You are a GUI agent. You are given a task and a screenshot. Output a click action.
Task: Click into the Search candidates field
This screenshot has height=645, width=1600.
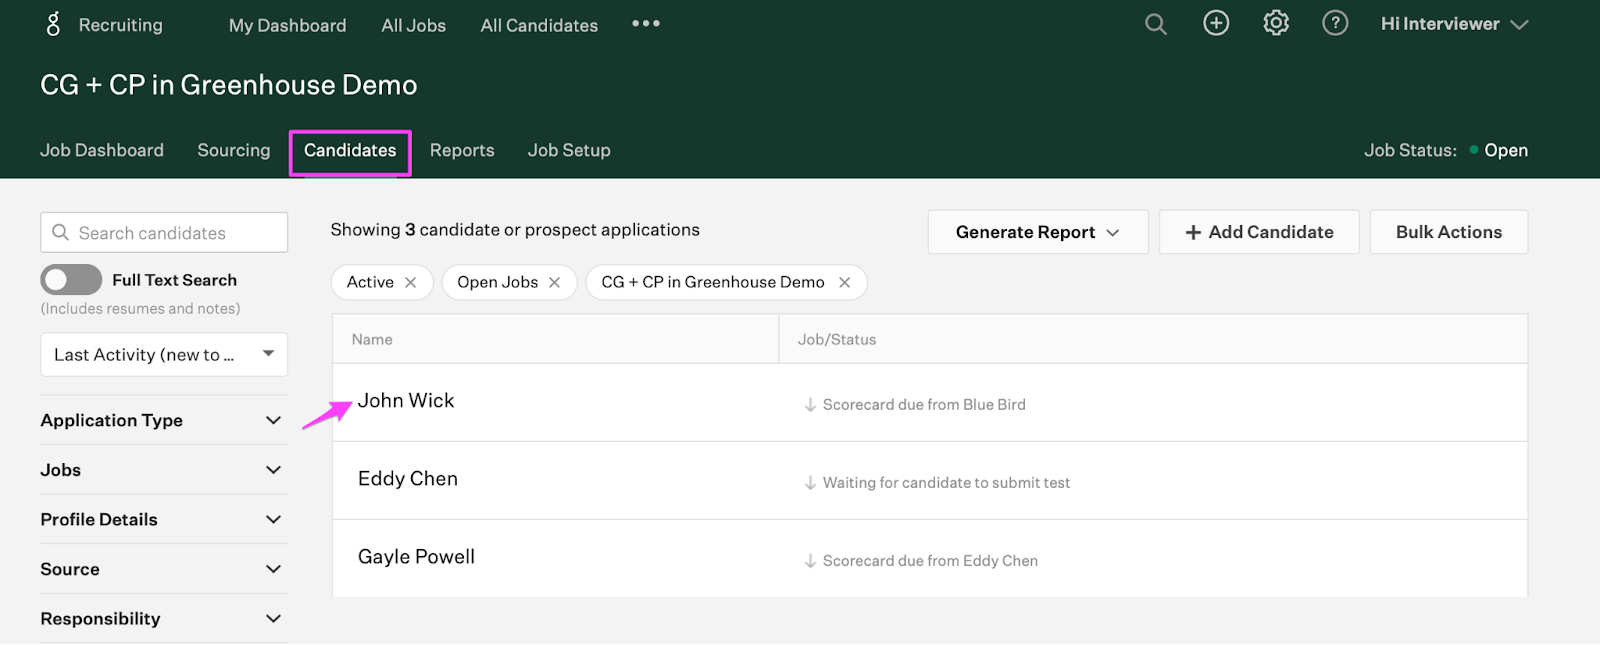coord(164,232)
